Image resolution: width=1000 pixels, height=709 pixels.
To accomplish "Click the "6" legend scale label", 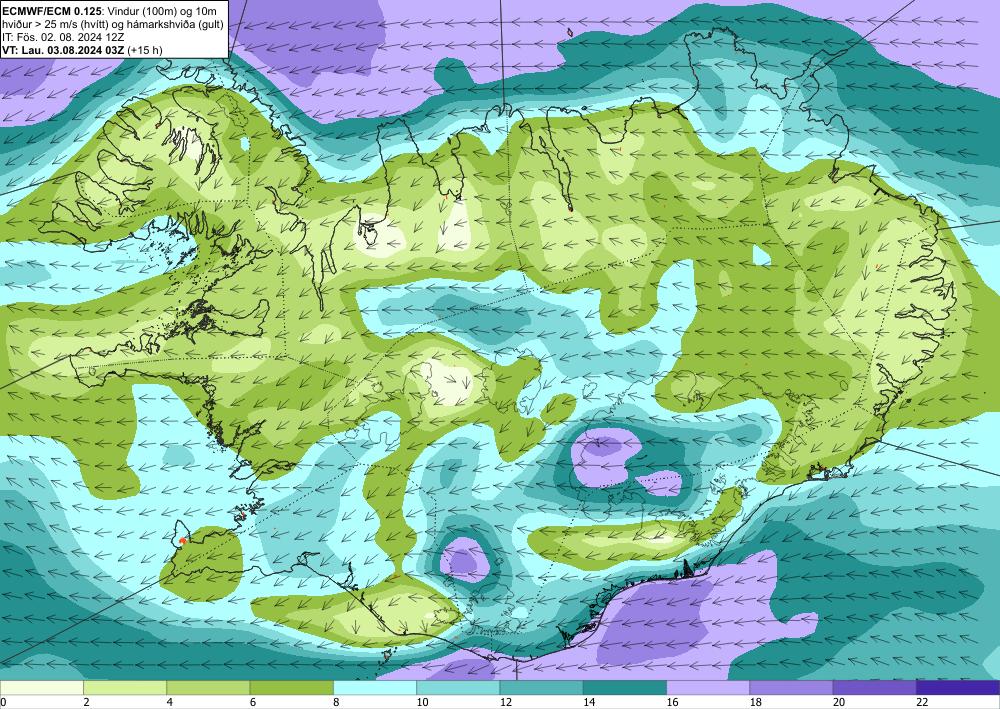I will [x=253, y=702].
